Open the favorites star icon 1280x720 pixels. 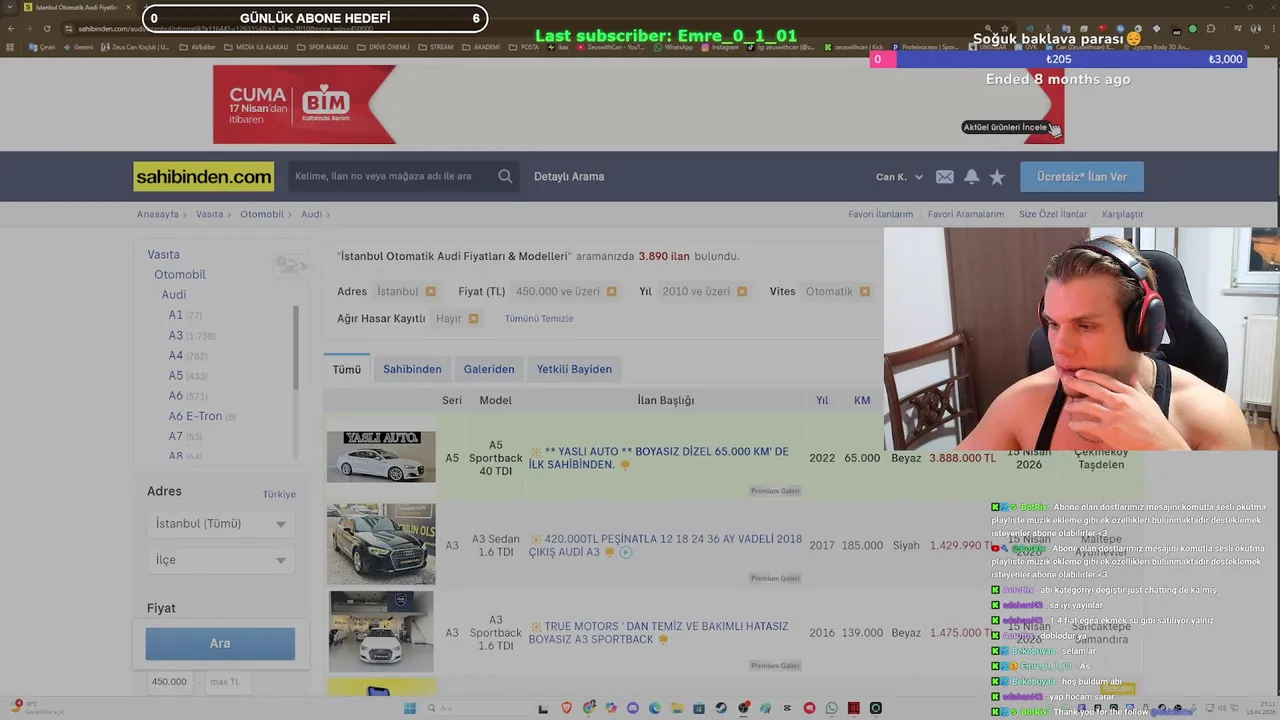click(x=997, y=177)
